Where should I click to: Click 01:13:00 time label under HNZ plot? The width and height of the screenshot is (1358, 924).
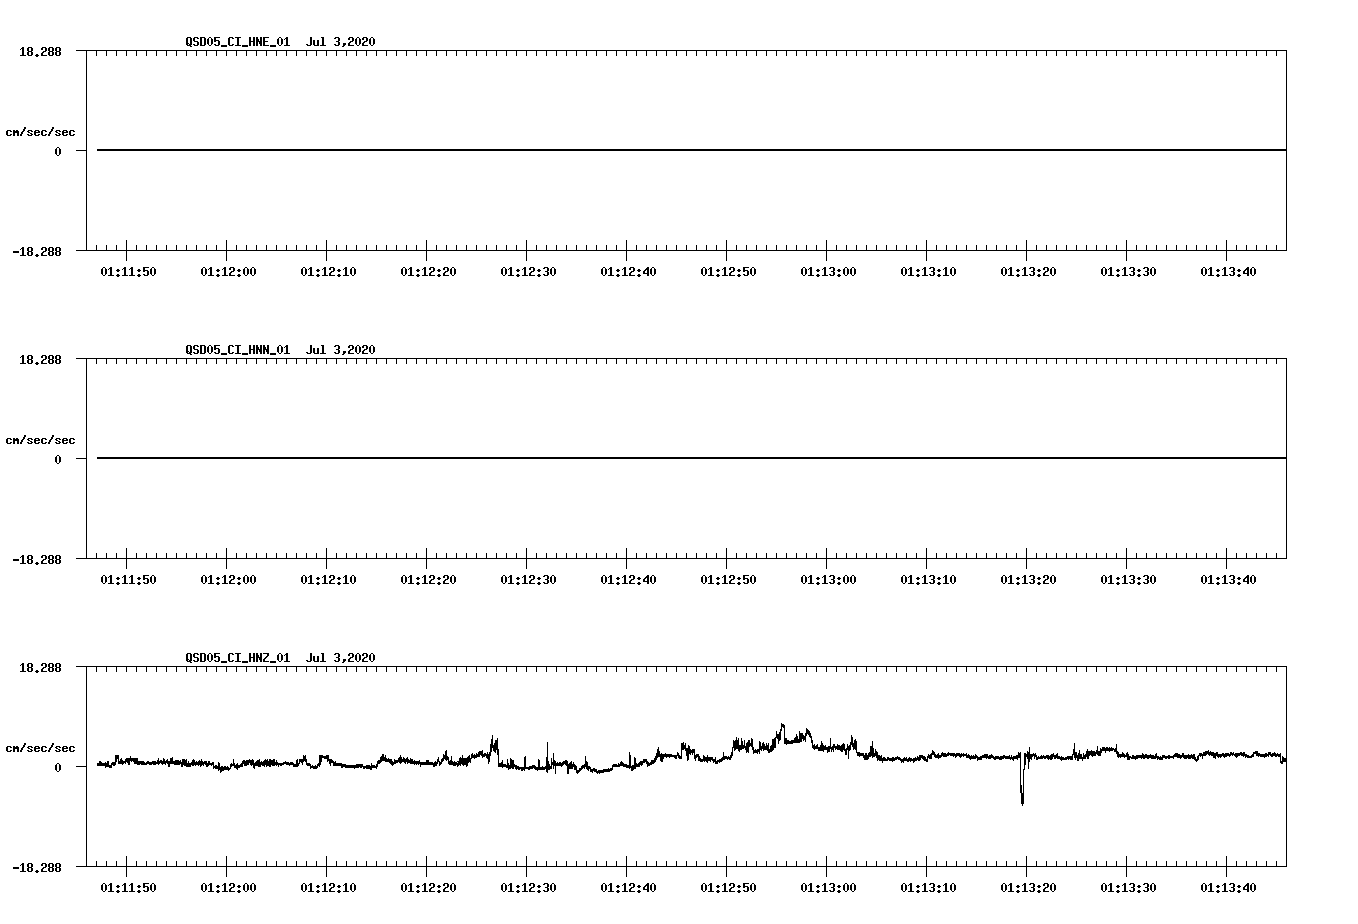(x=828, y=888)
